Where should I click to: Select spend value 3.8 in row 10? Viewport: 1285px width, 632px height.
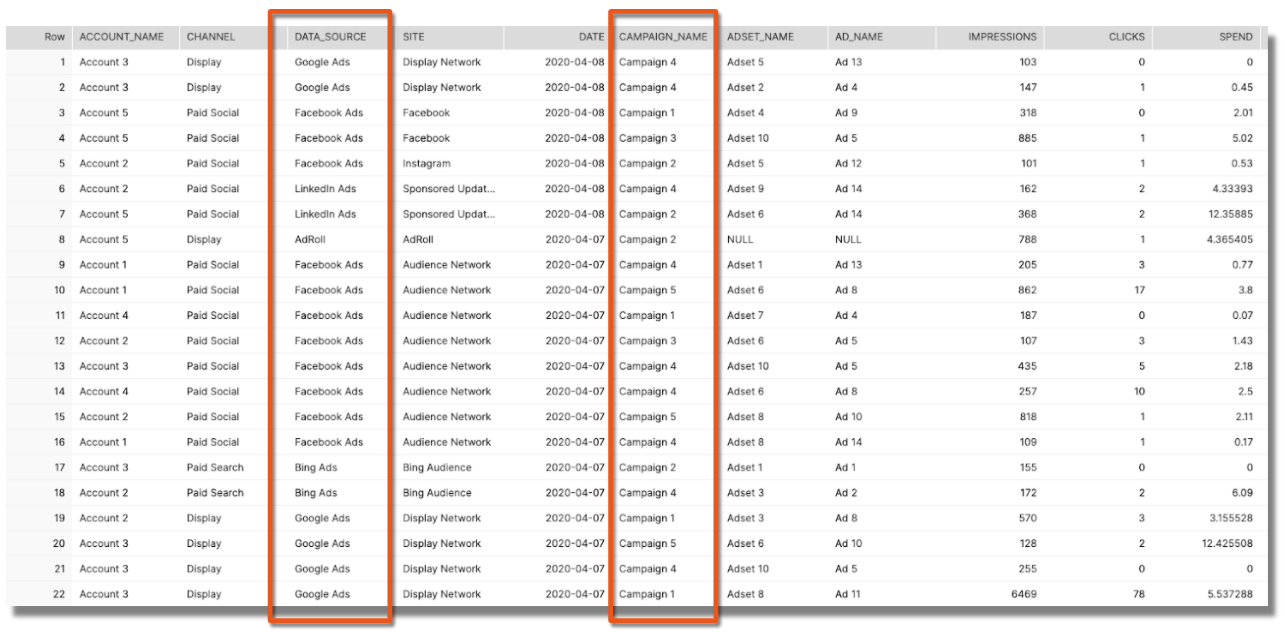coord(1245,291)
